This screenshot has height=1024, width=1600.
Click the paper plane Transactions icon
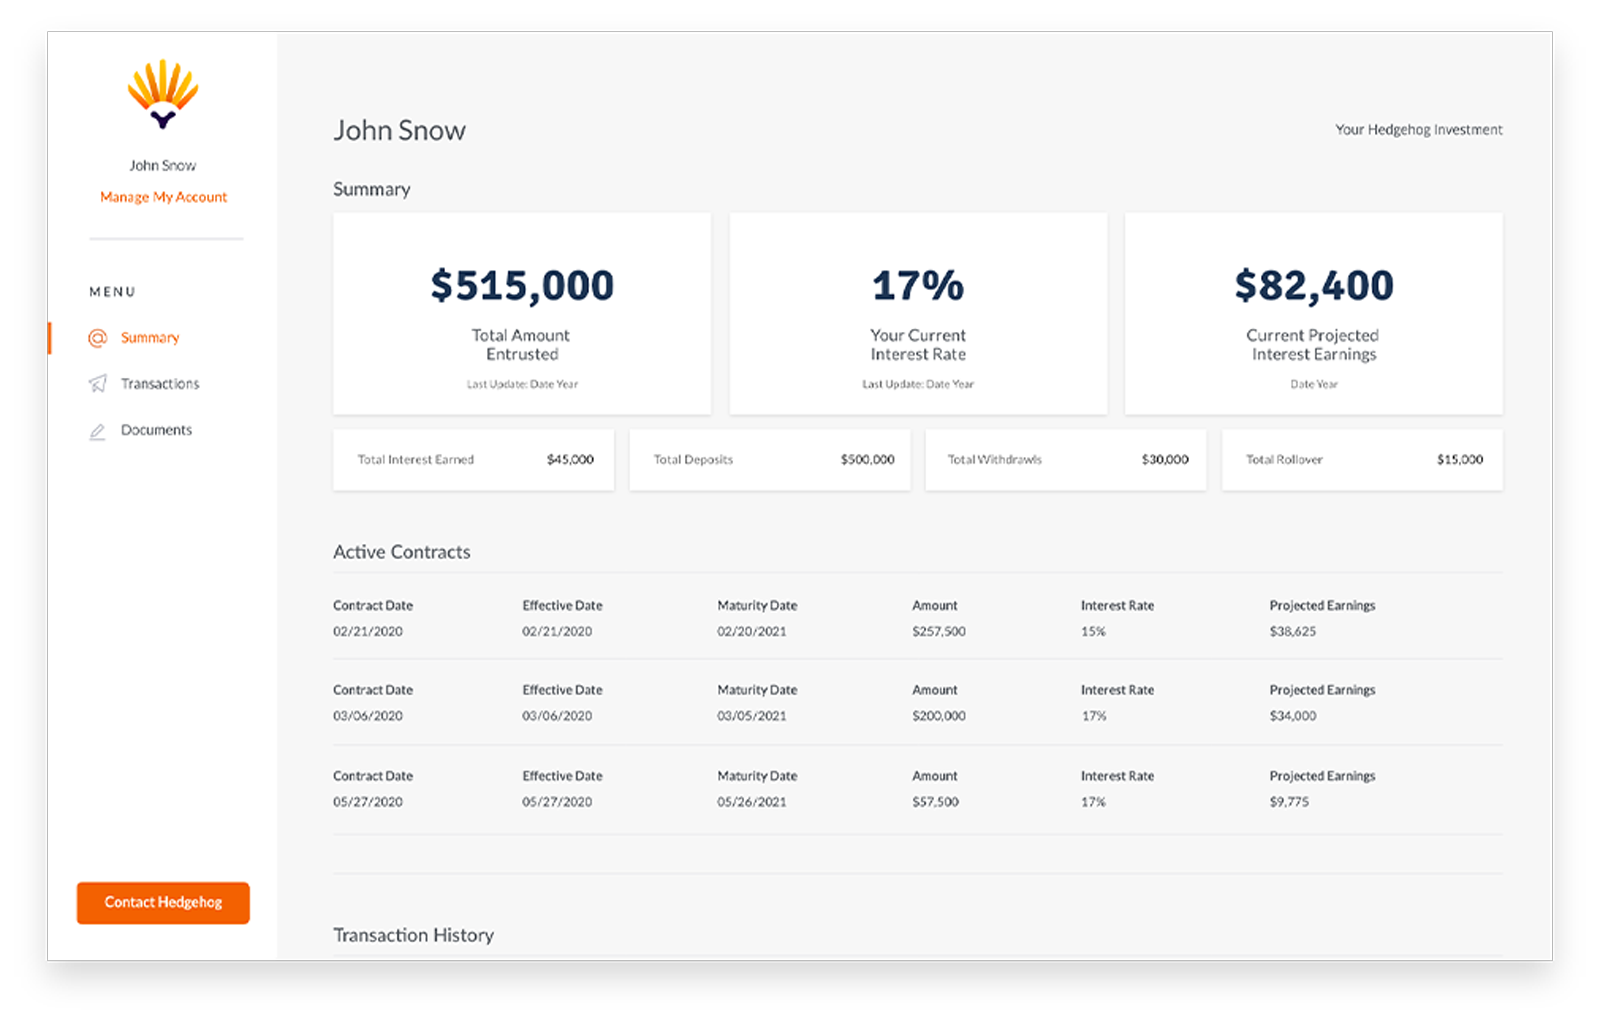(96, 383)
